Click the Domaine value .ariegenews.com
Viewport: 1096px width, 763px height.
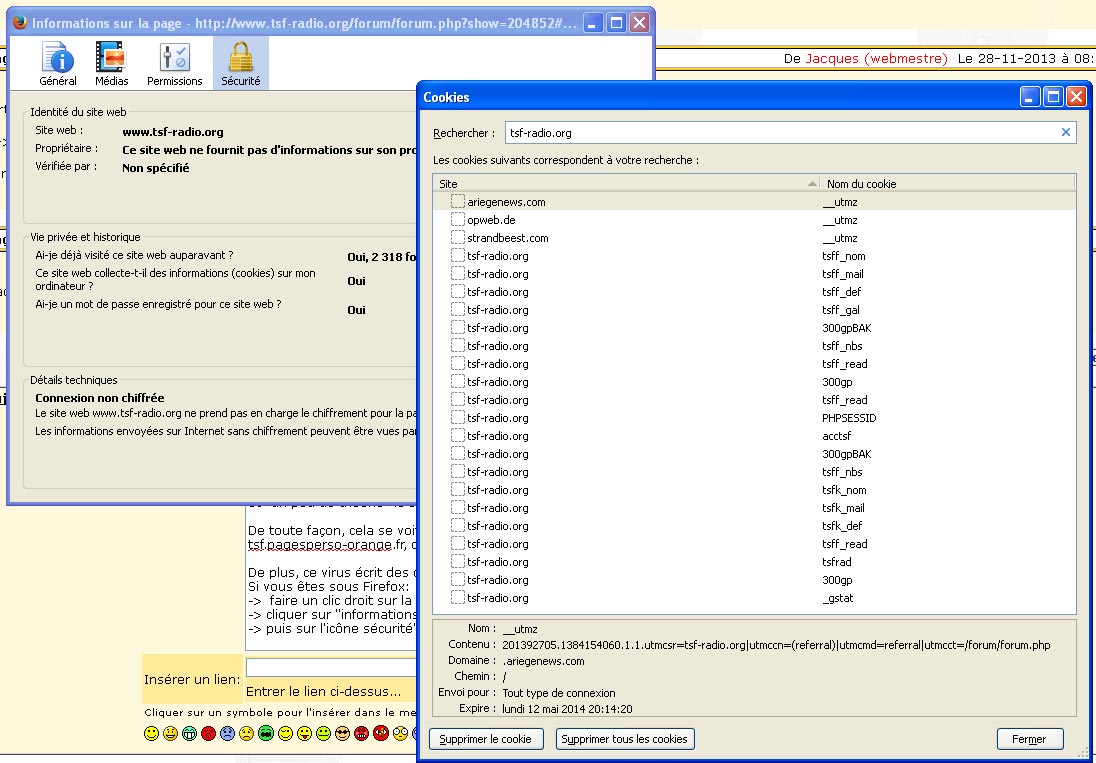tap(543, 660)
